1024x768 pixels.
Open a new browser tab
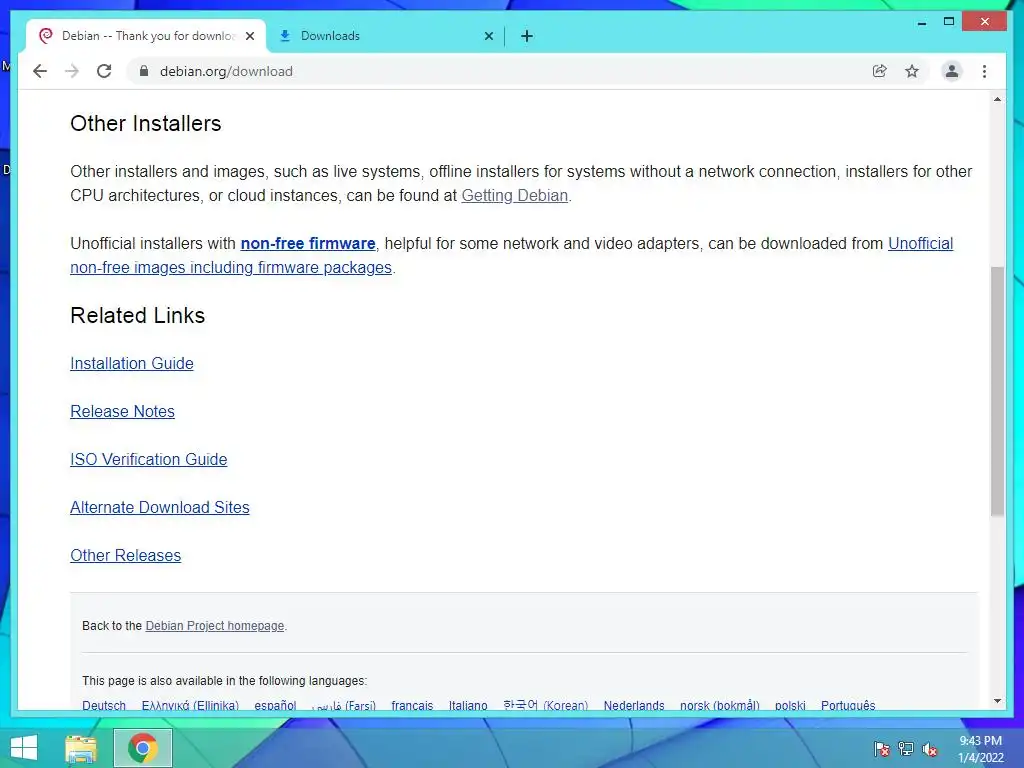pyautogui.click(x=527, y=36)
